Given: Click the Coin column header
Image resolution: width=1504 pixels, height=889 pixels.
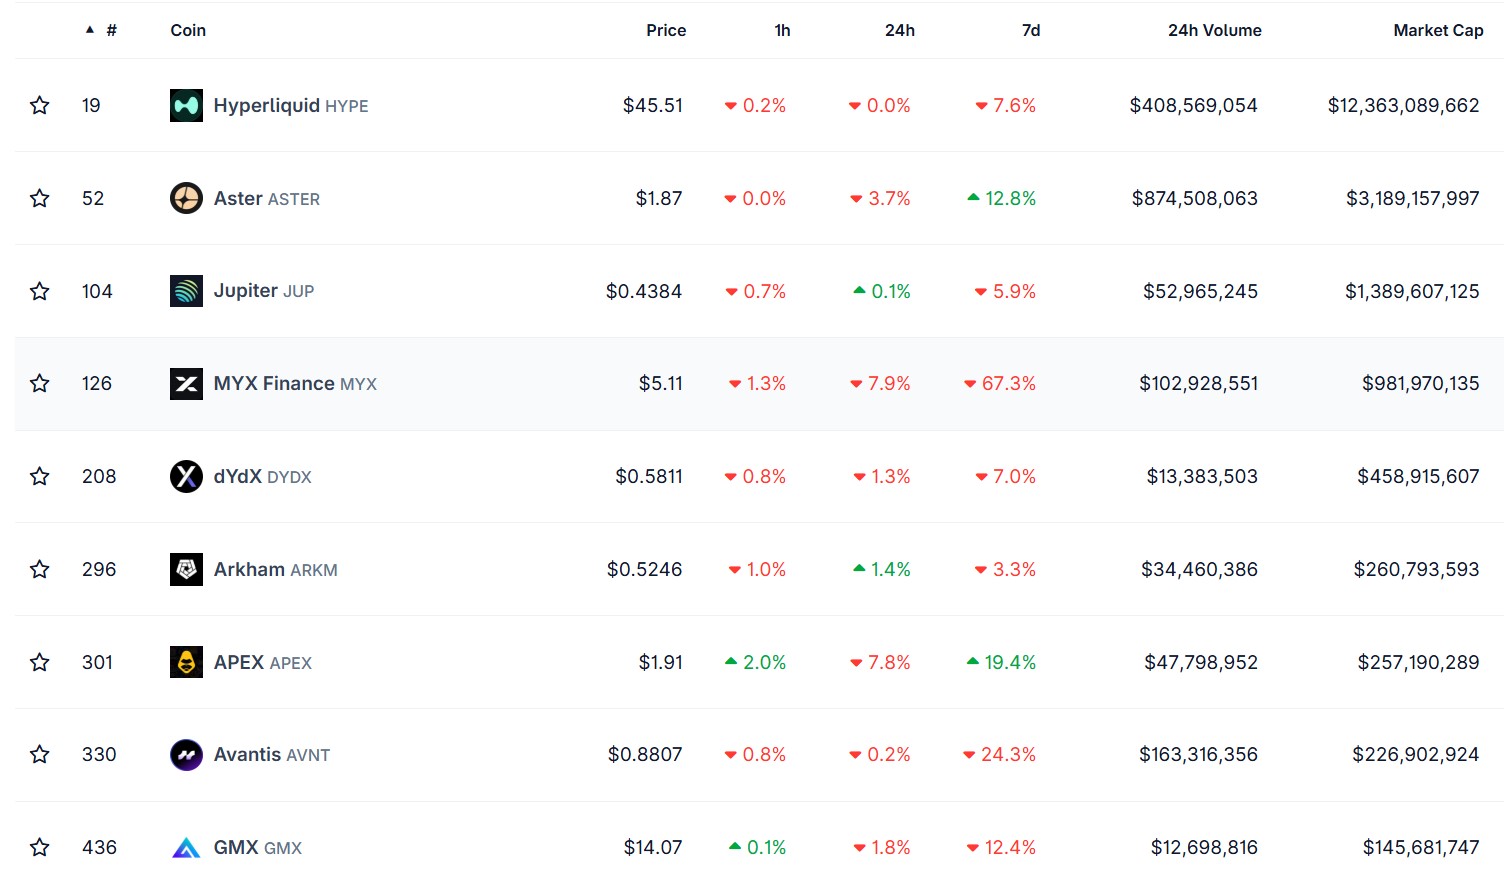Looking at the screenshot, I should click(x=188, y=31).
